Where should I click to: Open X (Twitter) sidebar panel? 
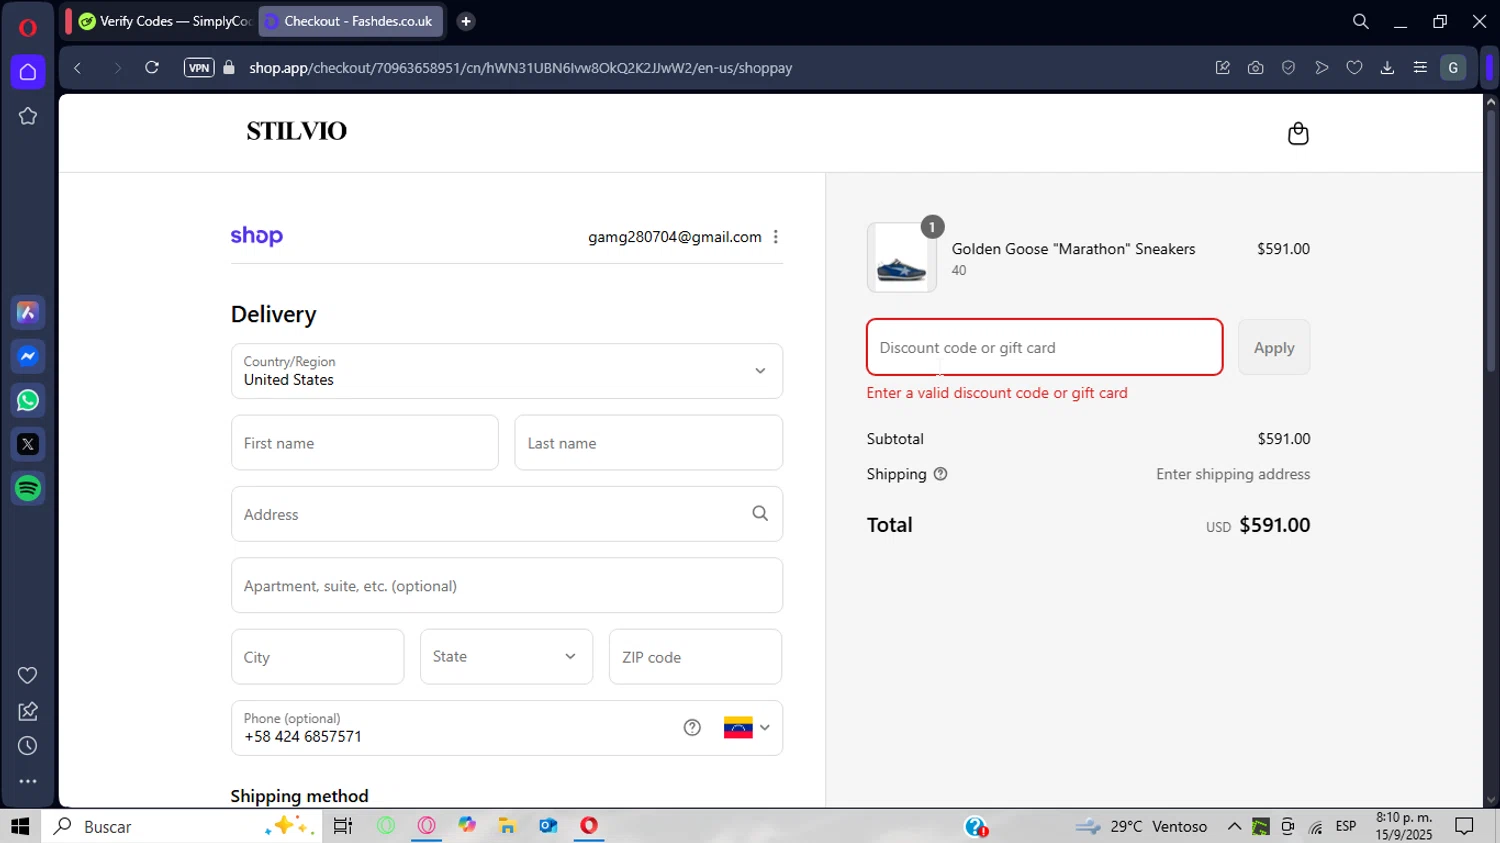28,445
